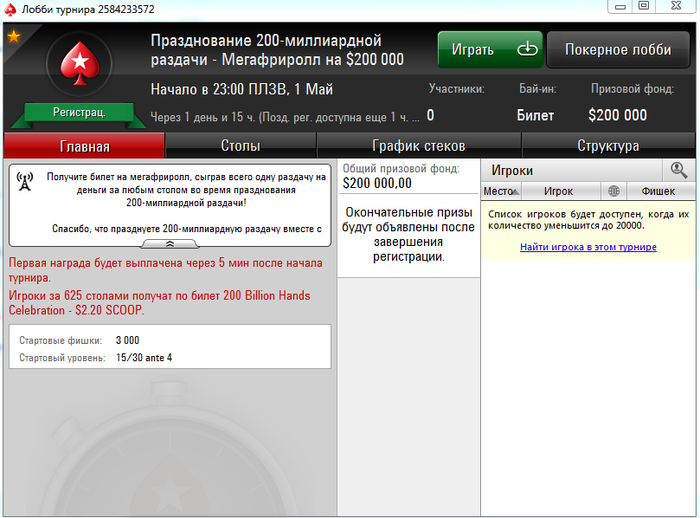700x518 pixels.
Task: Switch to the Столы tab
Action: click(x=241, y=146)
